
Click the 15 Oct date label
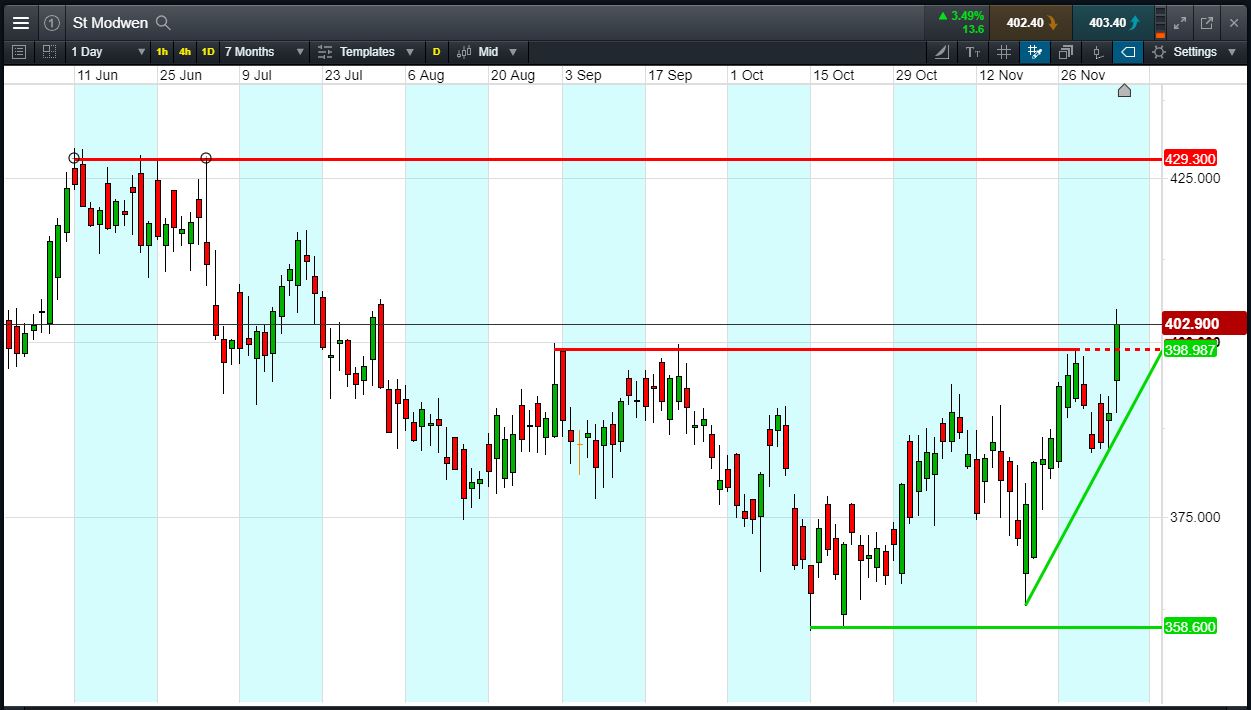[x=834, y=75]
